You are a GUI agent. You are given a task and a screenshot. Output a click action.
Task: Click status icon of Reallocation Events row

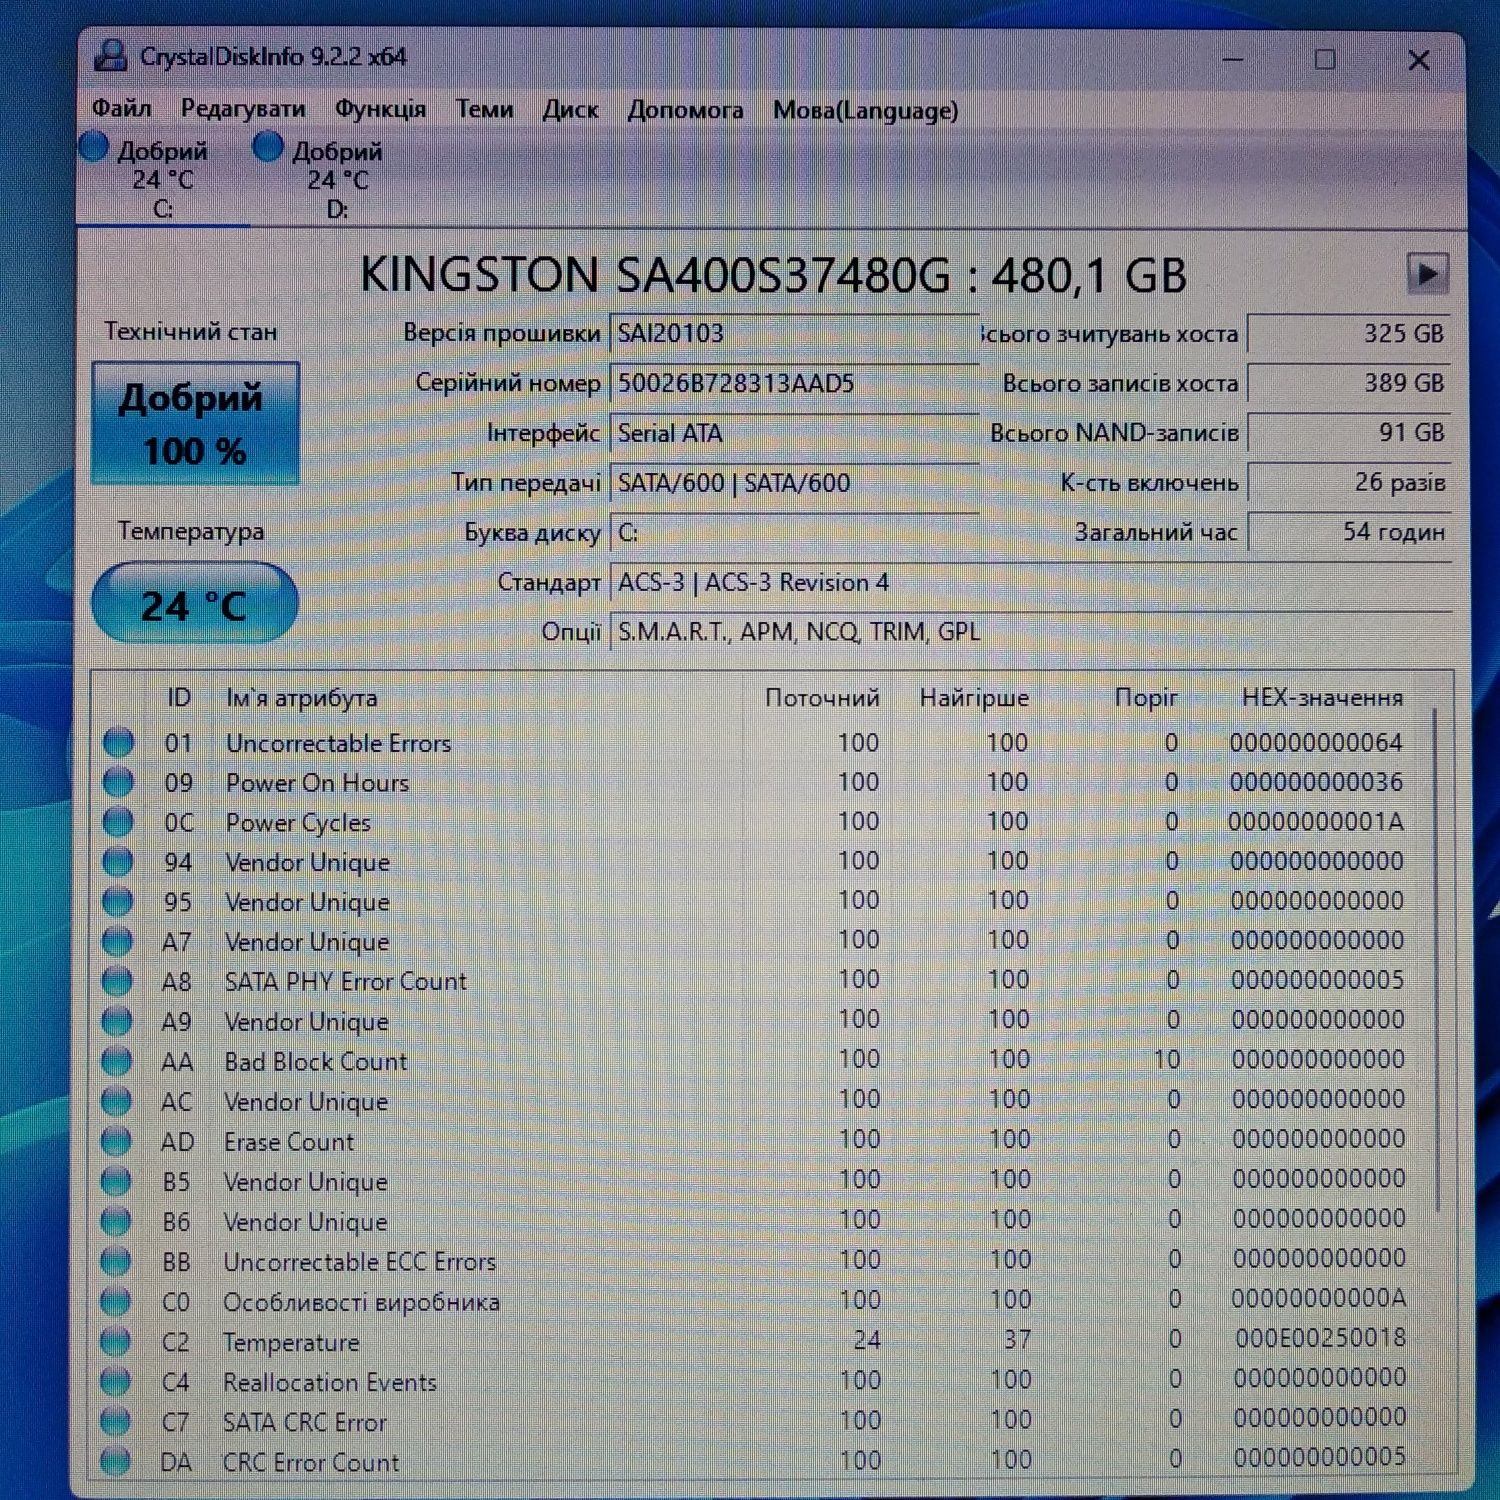tap(116, 1380)
